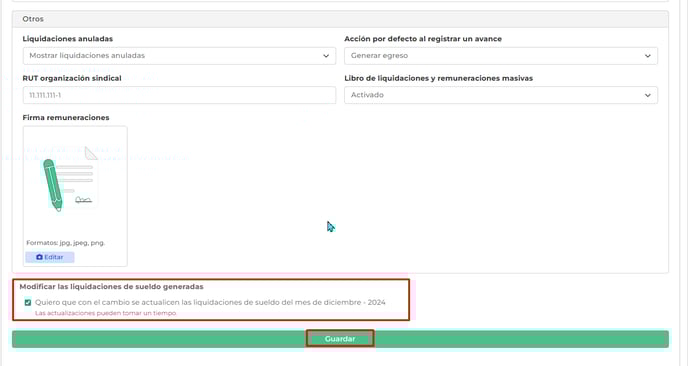Click the 'Firma remuneraciones' label

click(x=66, y=118)
